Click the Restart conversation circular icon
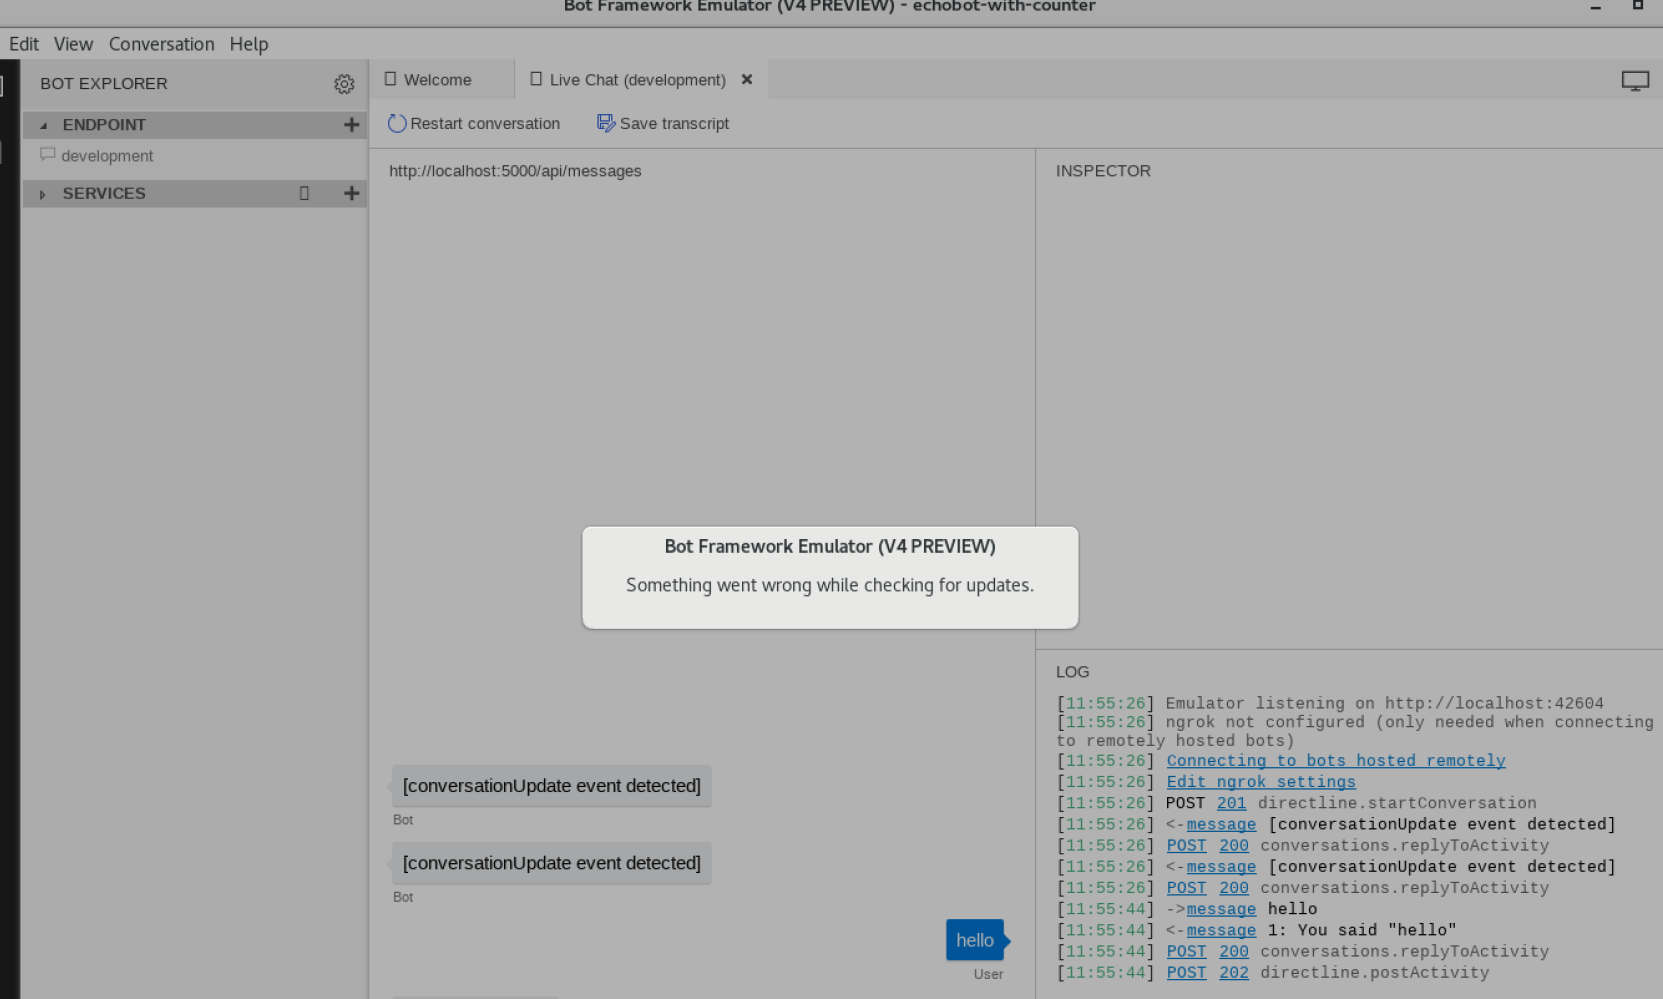The image size is (1663, 999). (396, 123)
